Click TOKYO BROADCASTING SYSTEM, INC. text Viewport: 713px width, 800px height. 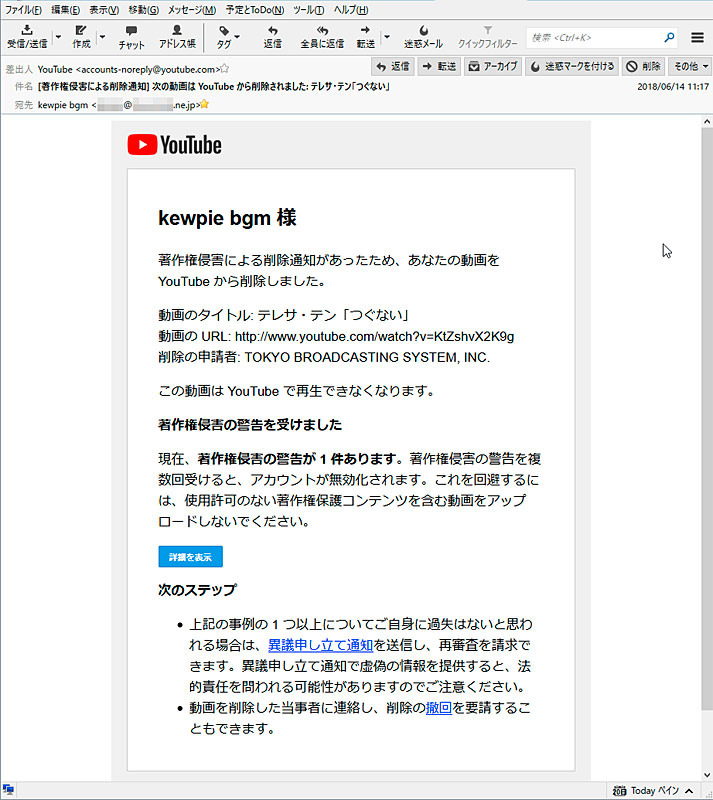click(367, 358)
